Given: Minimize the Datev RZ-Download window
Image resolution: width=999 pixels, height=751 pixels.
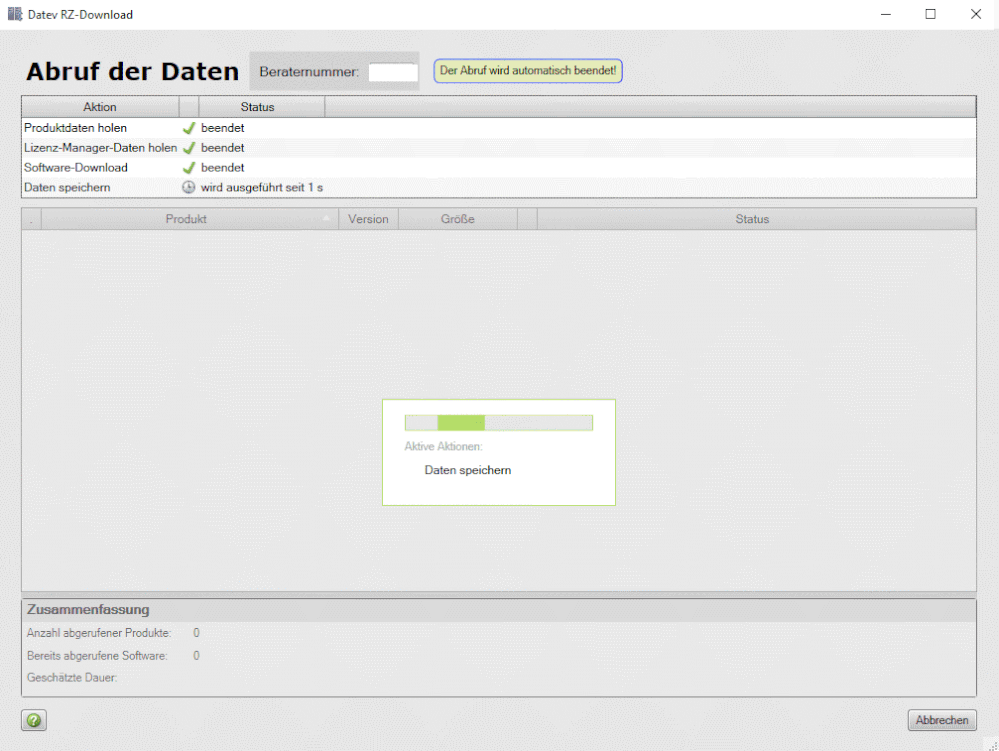Looking at the screenshot, I should pos(886,14).
